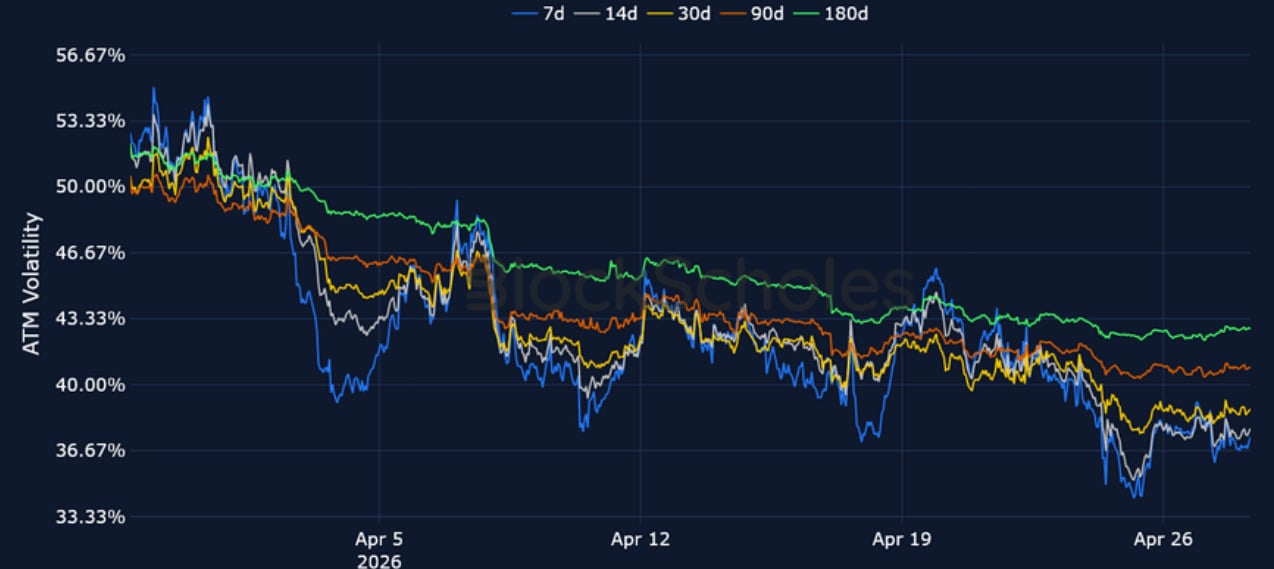Click the 56.67% y-axis tick label

click(x=88, y=55)
